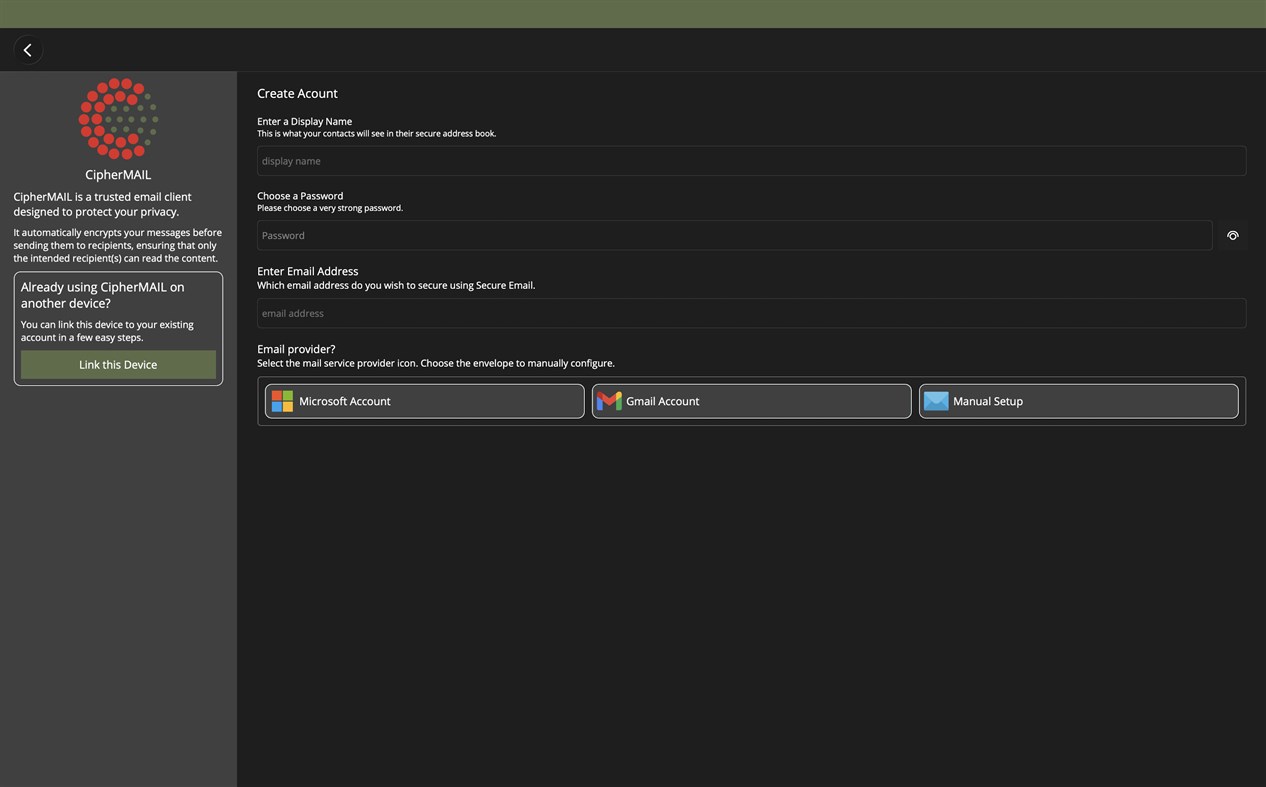The width and height of the screenshot is (1266, 787).
Task: Go back using the arrow button
Action: point(28,50)
